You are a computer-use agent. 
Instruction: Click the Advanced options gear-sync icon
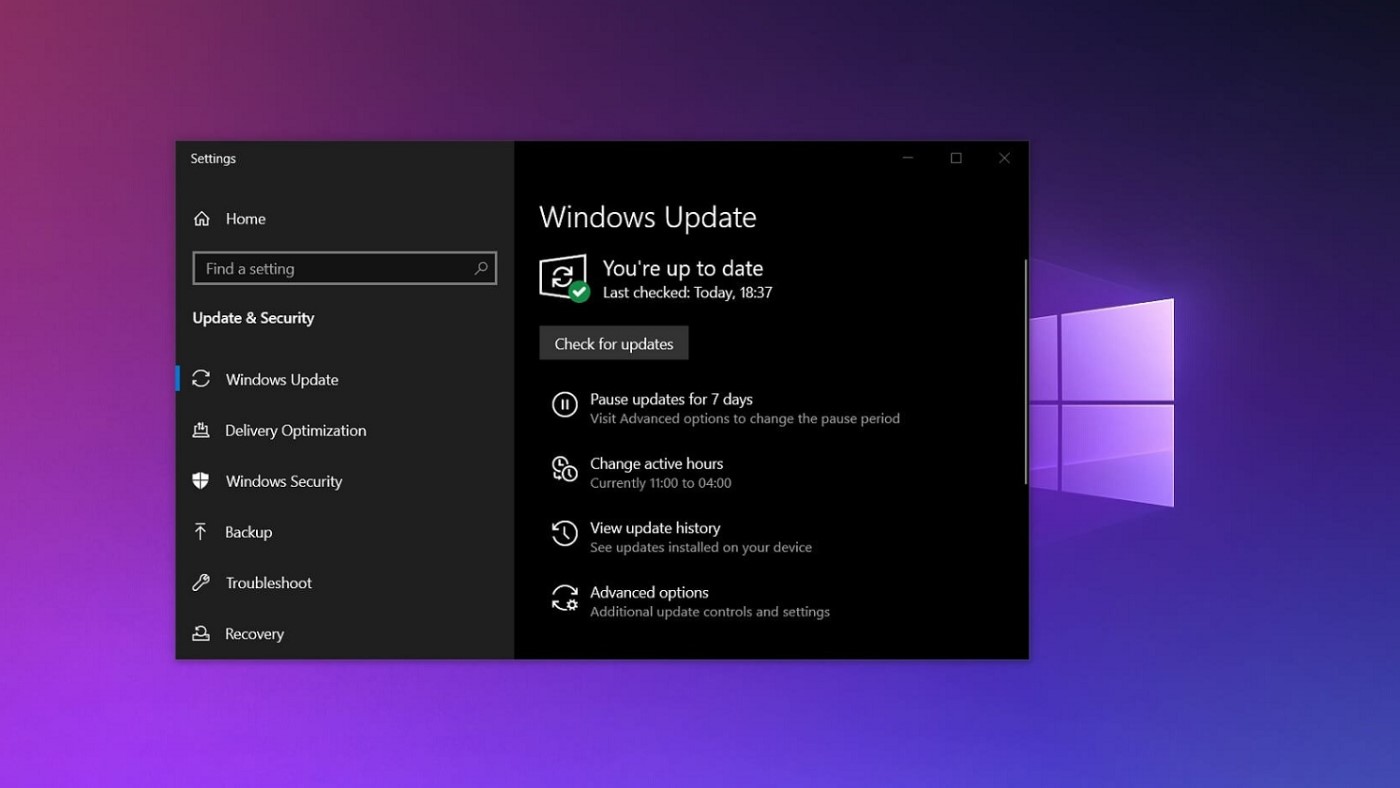point(565,598)
